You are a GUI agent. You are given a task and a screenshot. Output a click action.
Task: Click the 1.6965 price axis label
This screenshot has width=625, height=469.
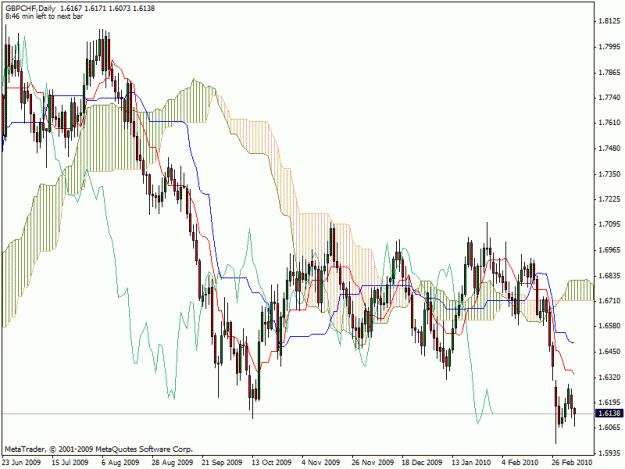(x=610, y=250)
